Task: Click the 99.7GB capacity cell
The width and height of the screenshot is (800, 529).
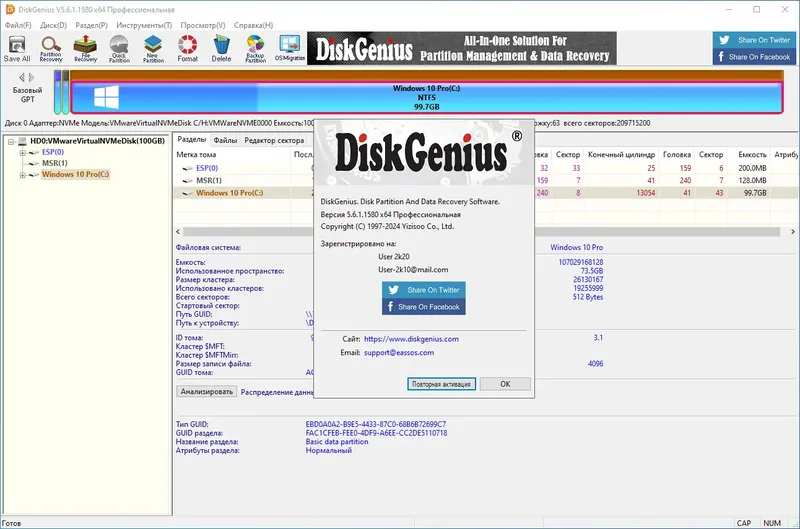Action: pos(755,193)
